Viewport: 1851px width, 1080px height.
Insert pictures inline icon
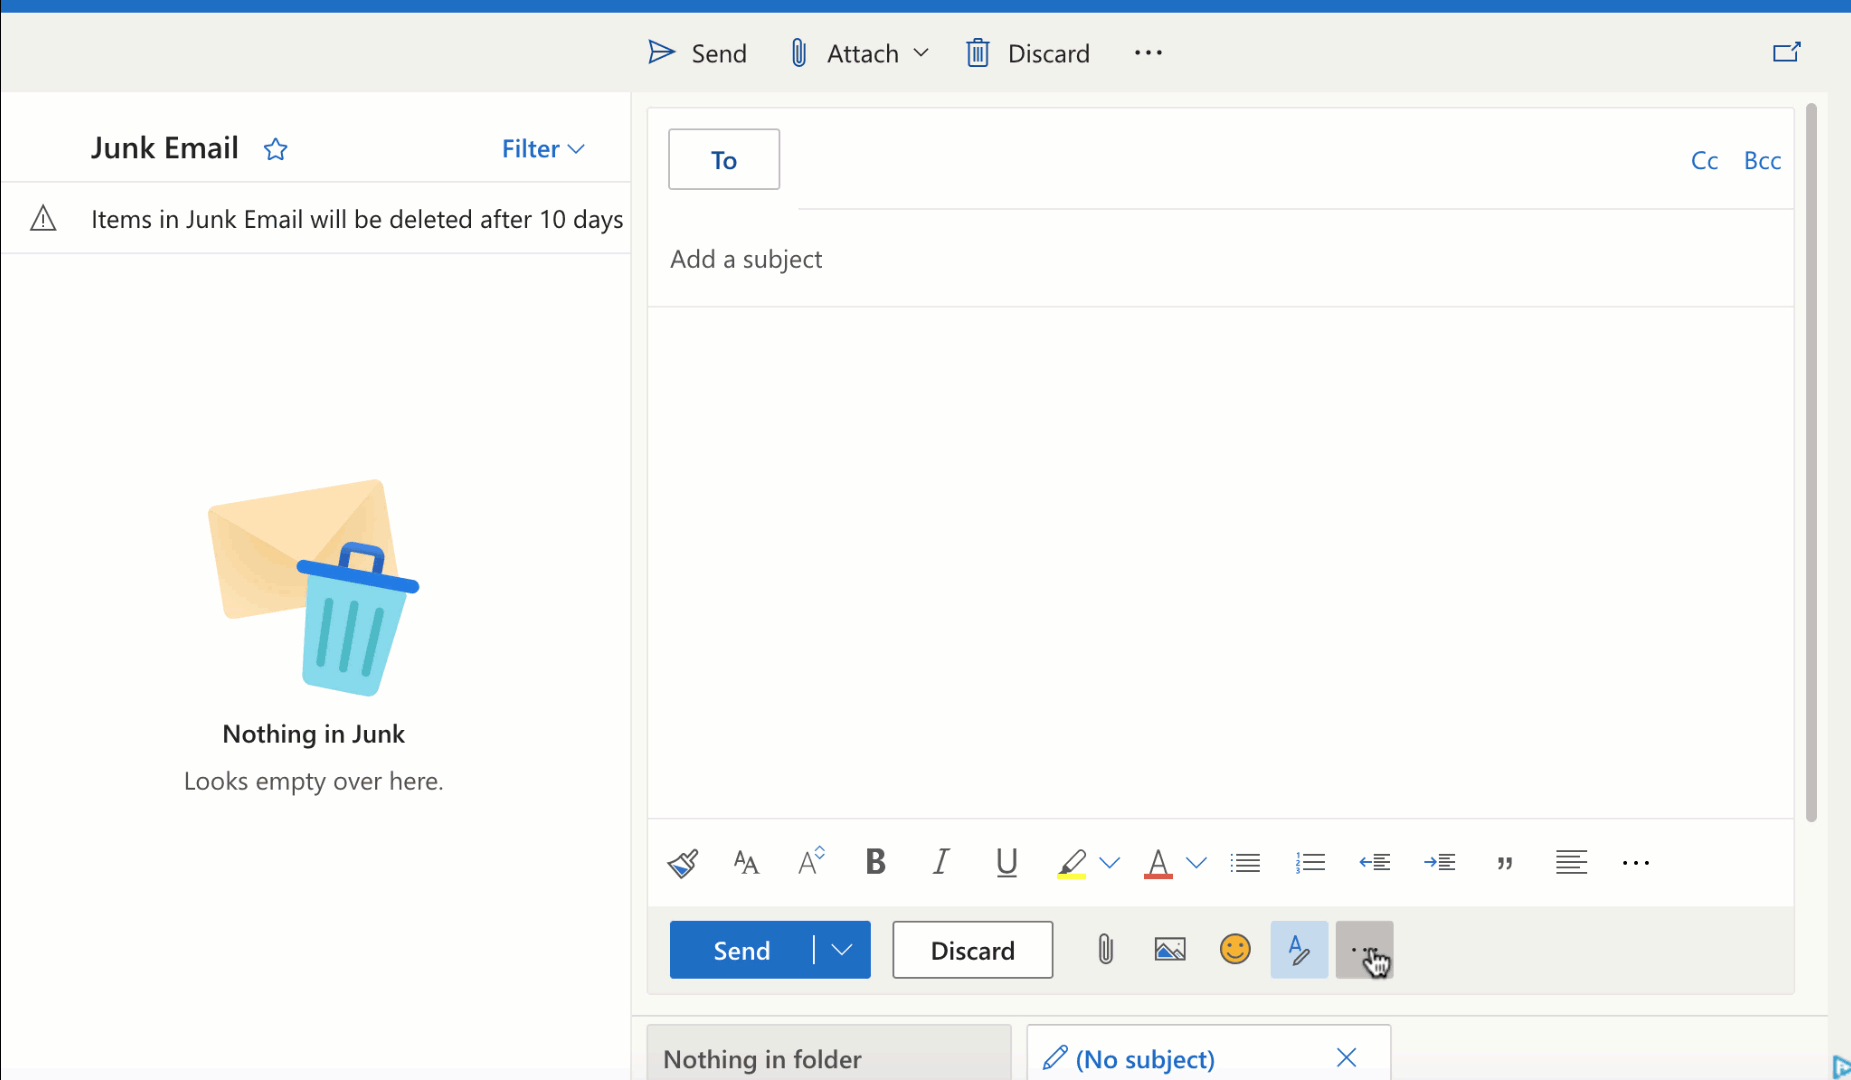click(x=1170, y=949)
